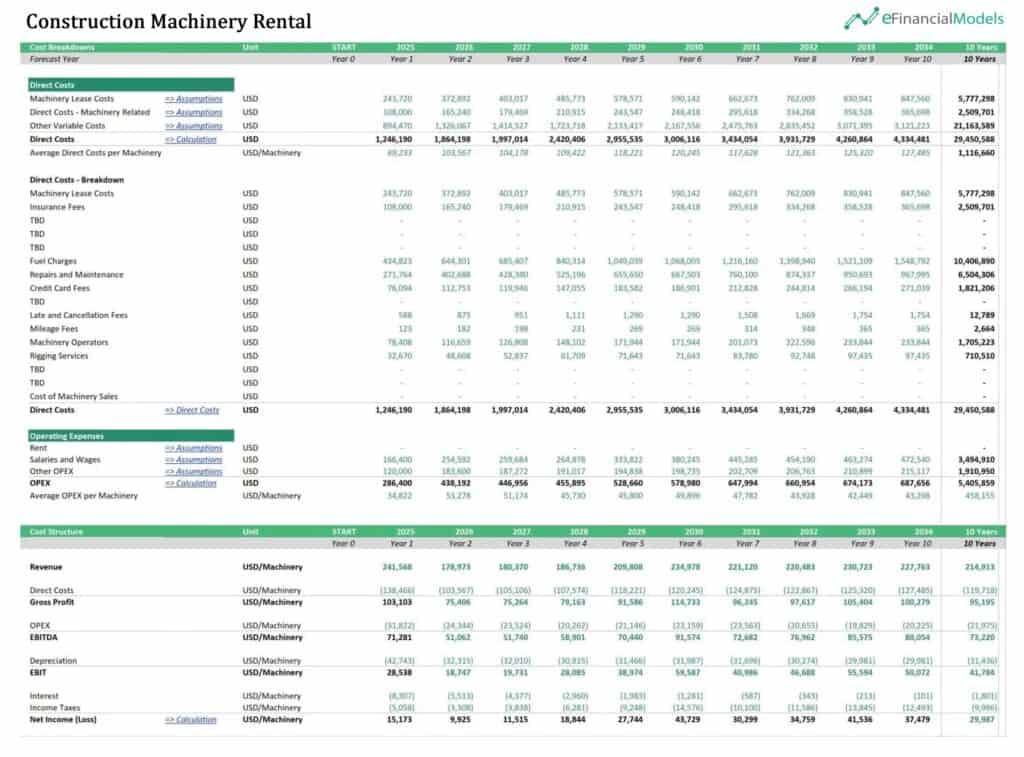The height and width of the screenshot is (757, 1024).
Task: Select the Machinery Operators row label
Action: (69, 342)
